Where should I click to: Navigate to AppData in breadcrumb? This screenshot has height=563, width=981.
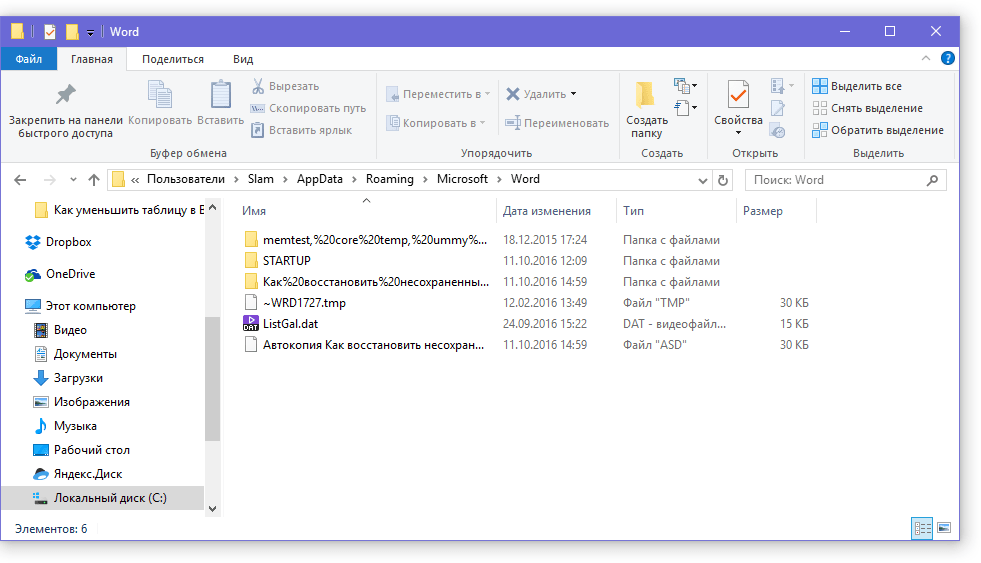320,179
